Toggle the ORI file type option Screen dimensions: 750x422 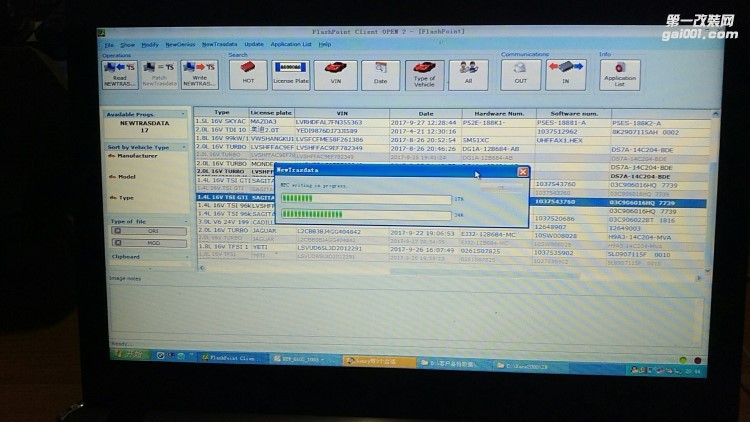click(x=152, y=230)
